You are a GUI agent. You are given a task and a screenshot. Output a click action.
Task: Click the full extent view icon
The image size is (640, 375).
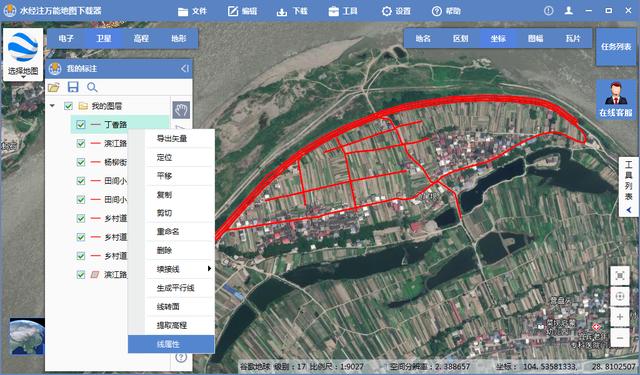620,276
